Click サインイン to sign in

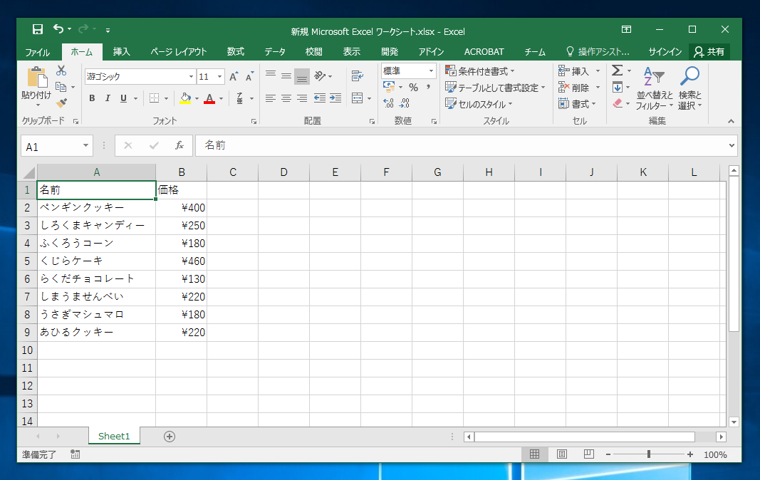(x=665, y=52)
